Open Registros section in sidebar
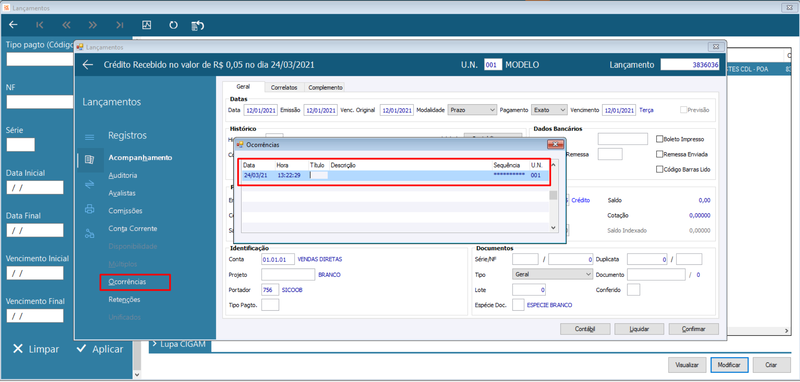The image size is (800, 382). click(127, 136)
